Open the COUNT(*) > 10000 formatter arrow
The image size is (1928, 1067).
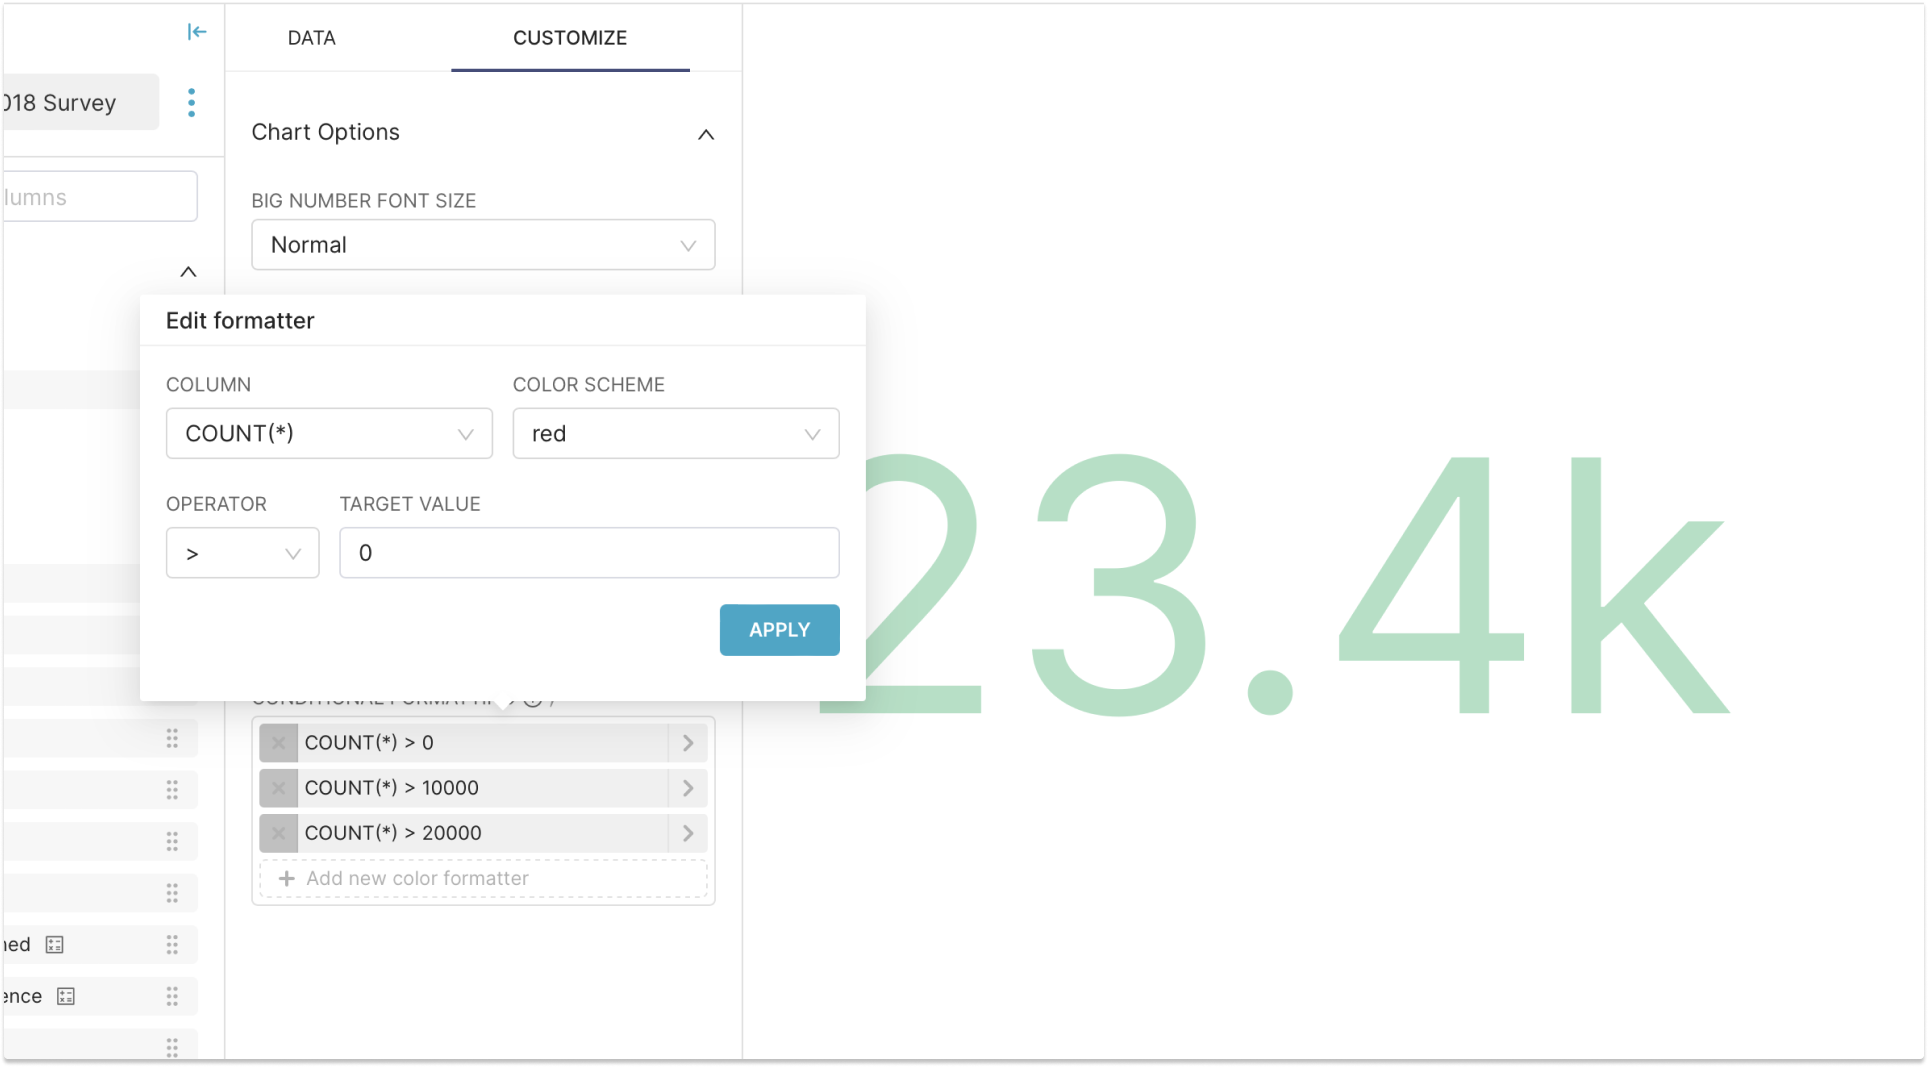(x=688, y=788)
